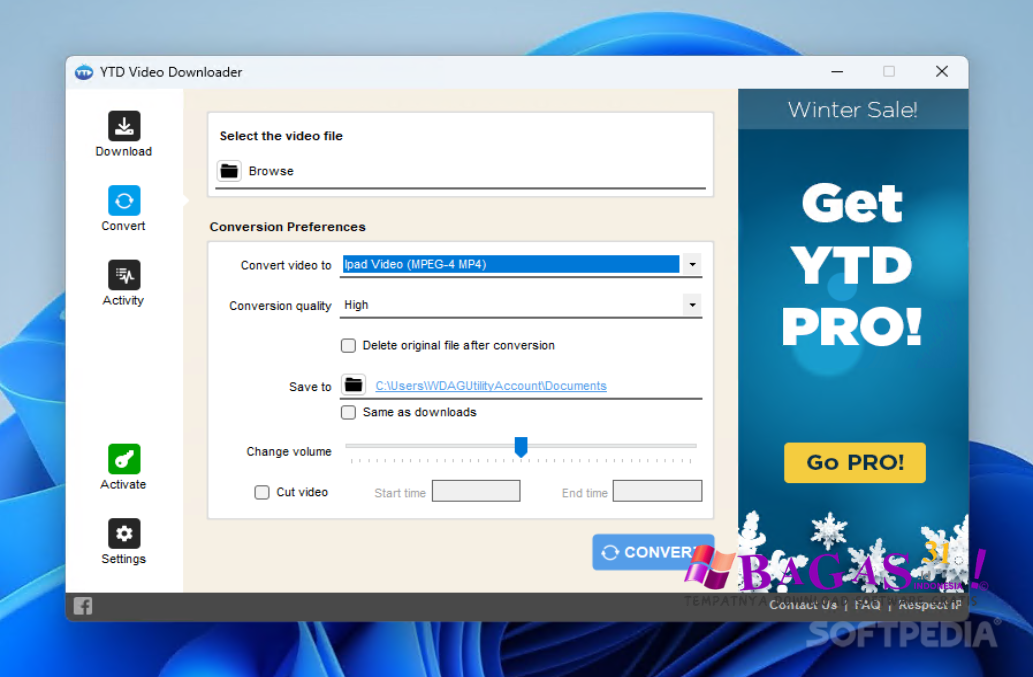Click the Browse text label

tap(271, 171)
